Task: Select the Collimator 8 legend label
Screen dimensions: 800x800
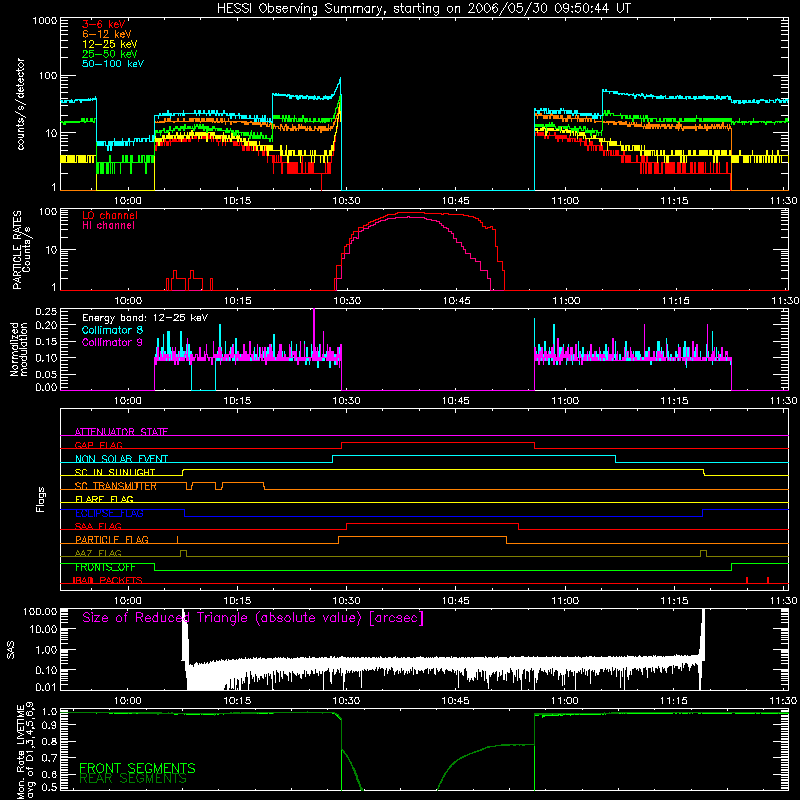Action: pos(112,330)
